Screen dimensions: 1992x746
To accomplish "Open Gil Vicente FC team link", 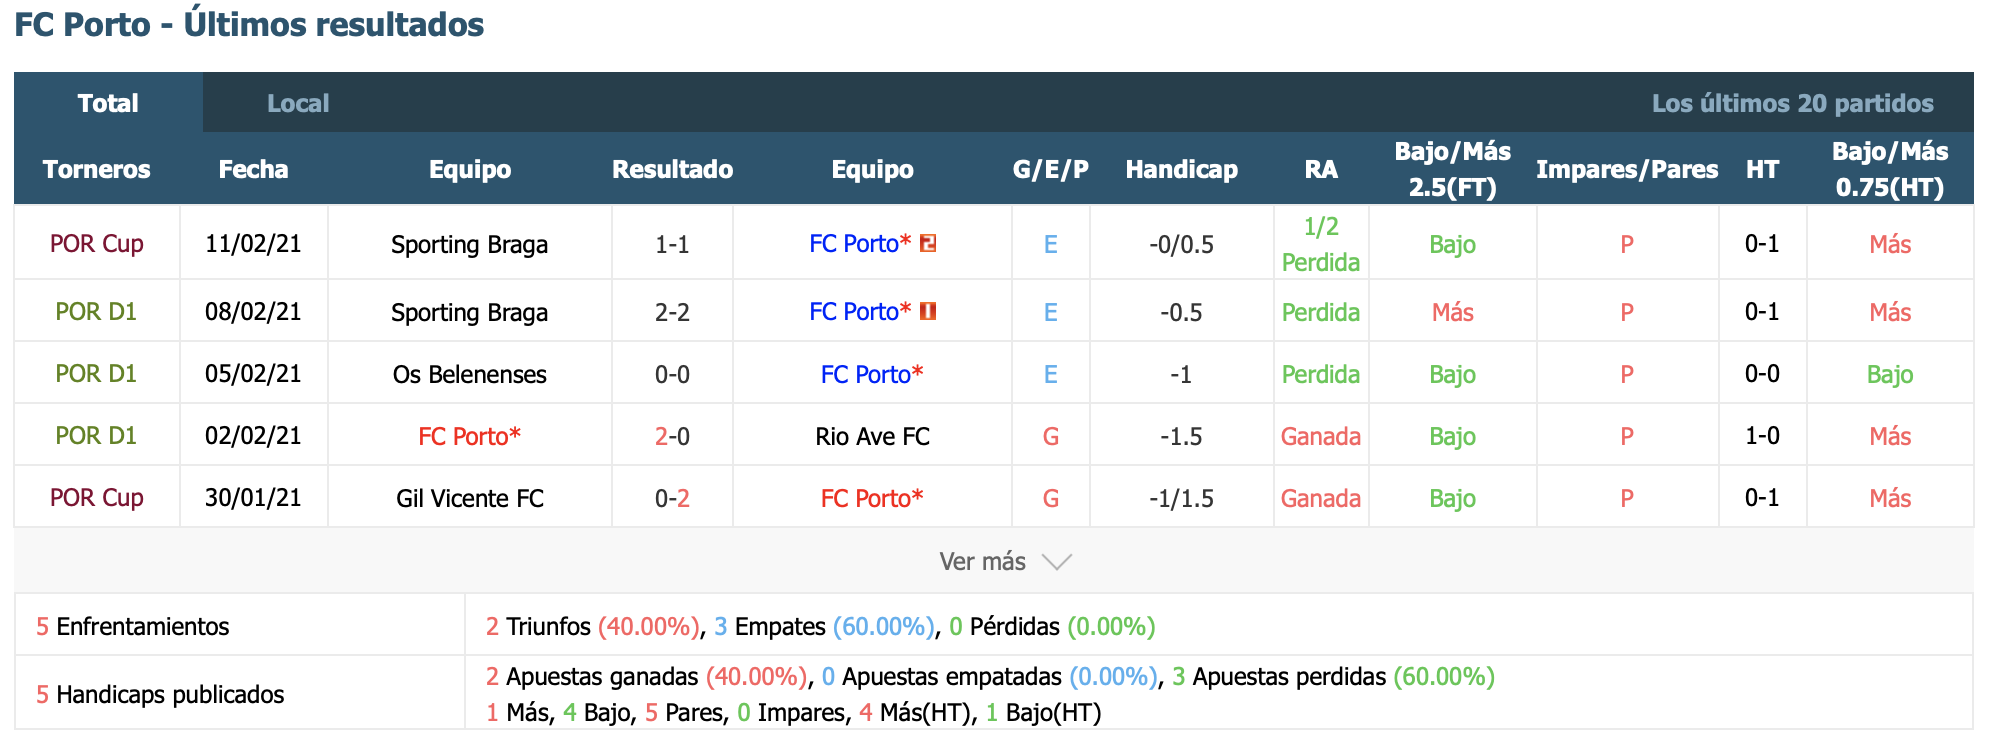I will point(469,498).
